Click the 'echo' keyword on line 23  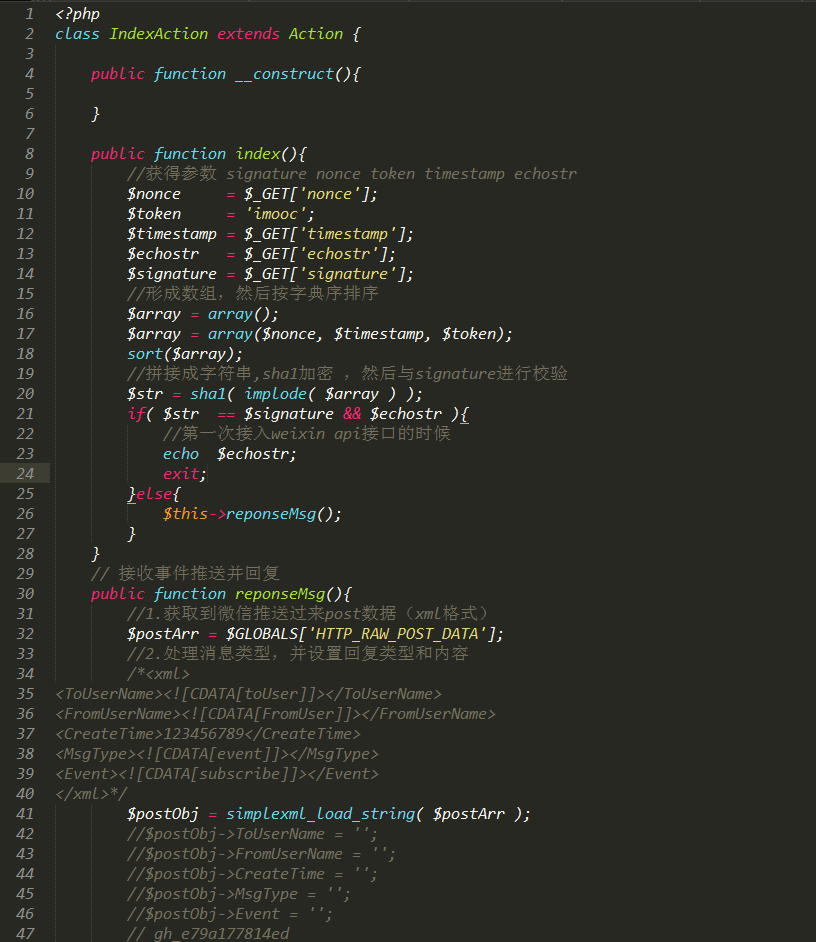pyautogui.click(x=181, y=454)
